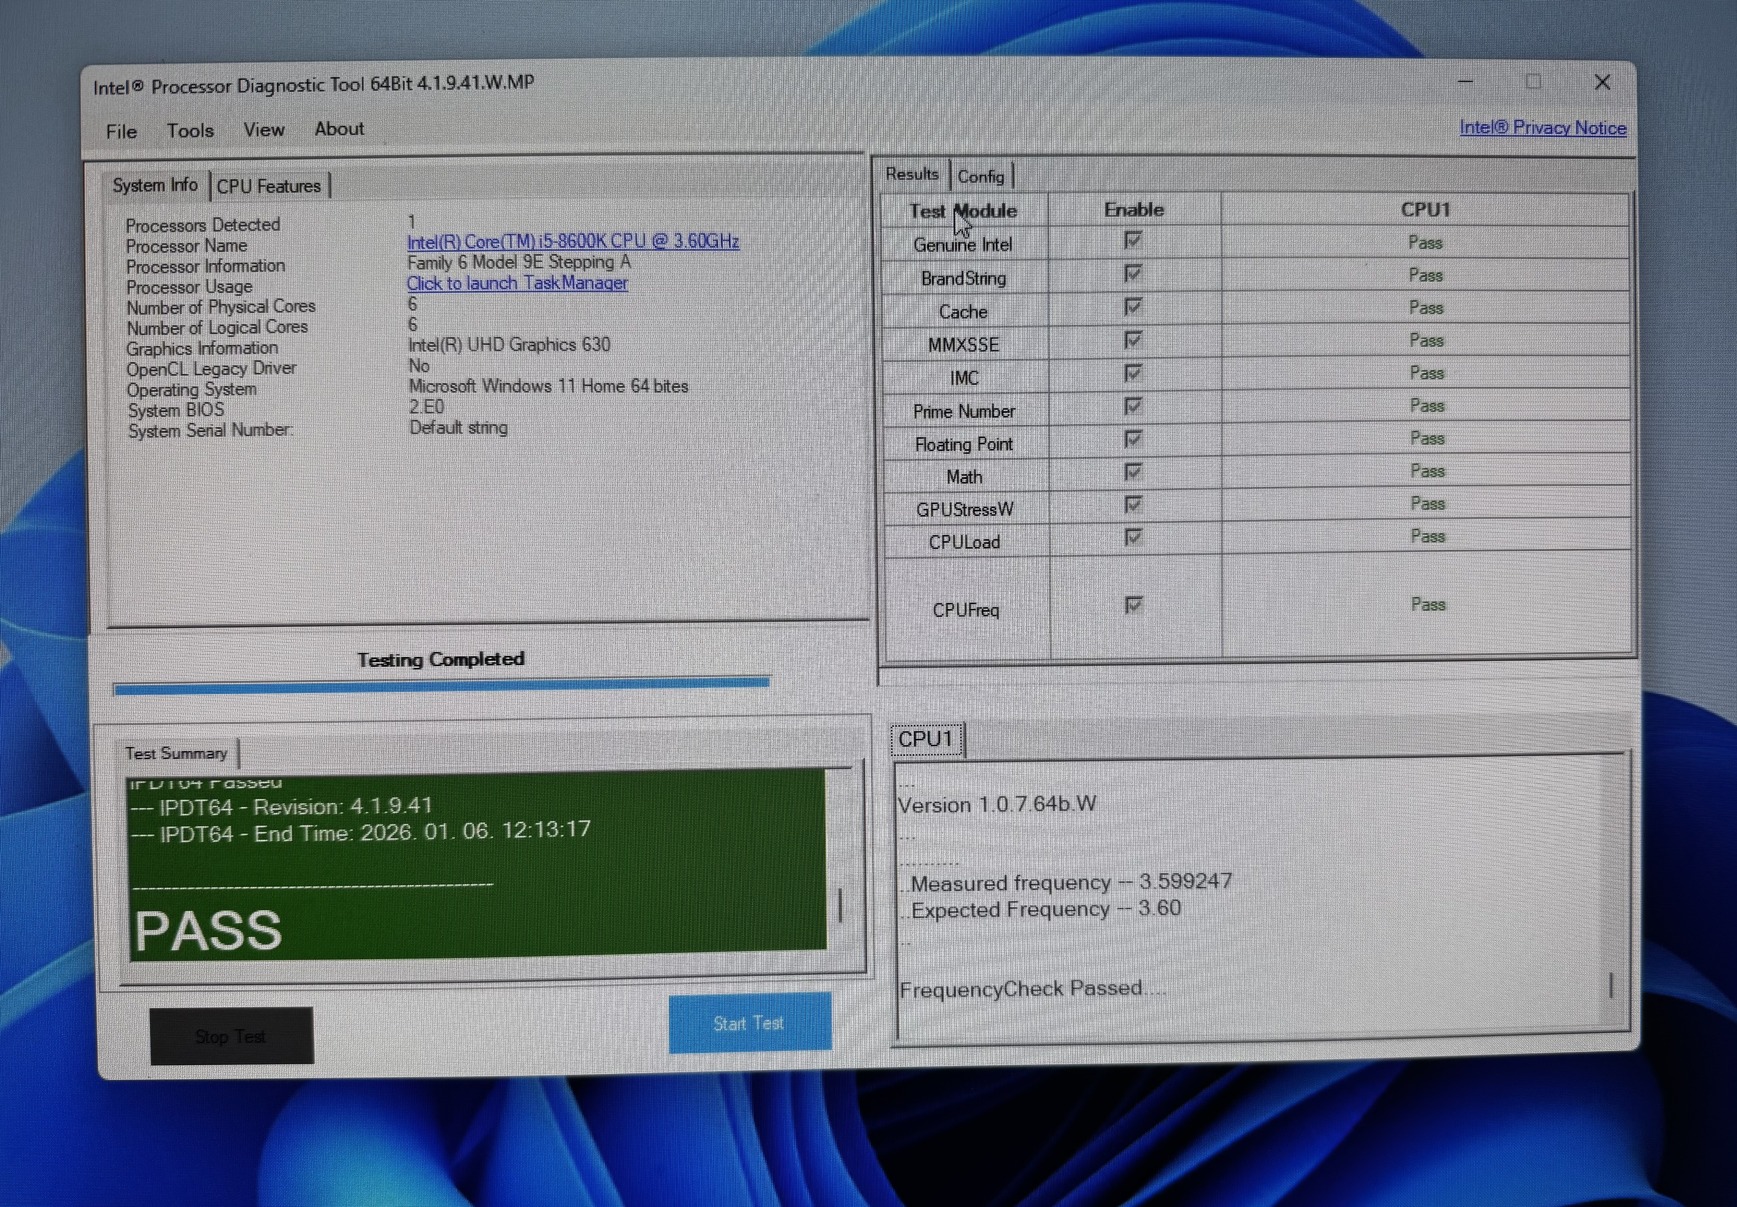Click the Version 1.0.7.64b.W line
This screenshot has height=1207, width=1737.
point(997,804)
